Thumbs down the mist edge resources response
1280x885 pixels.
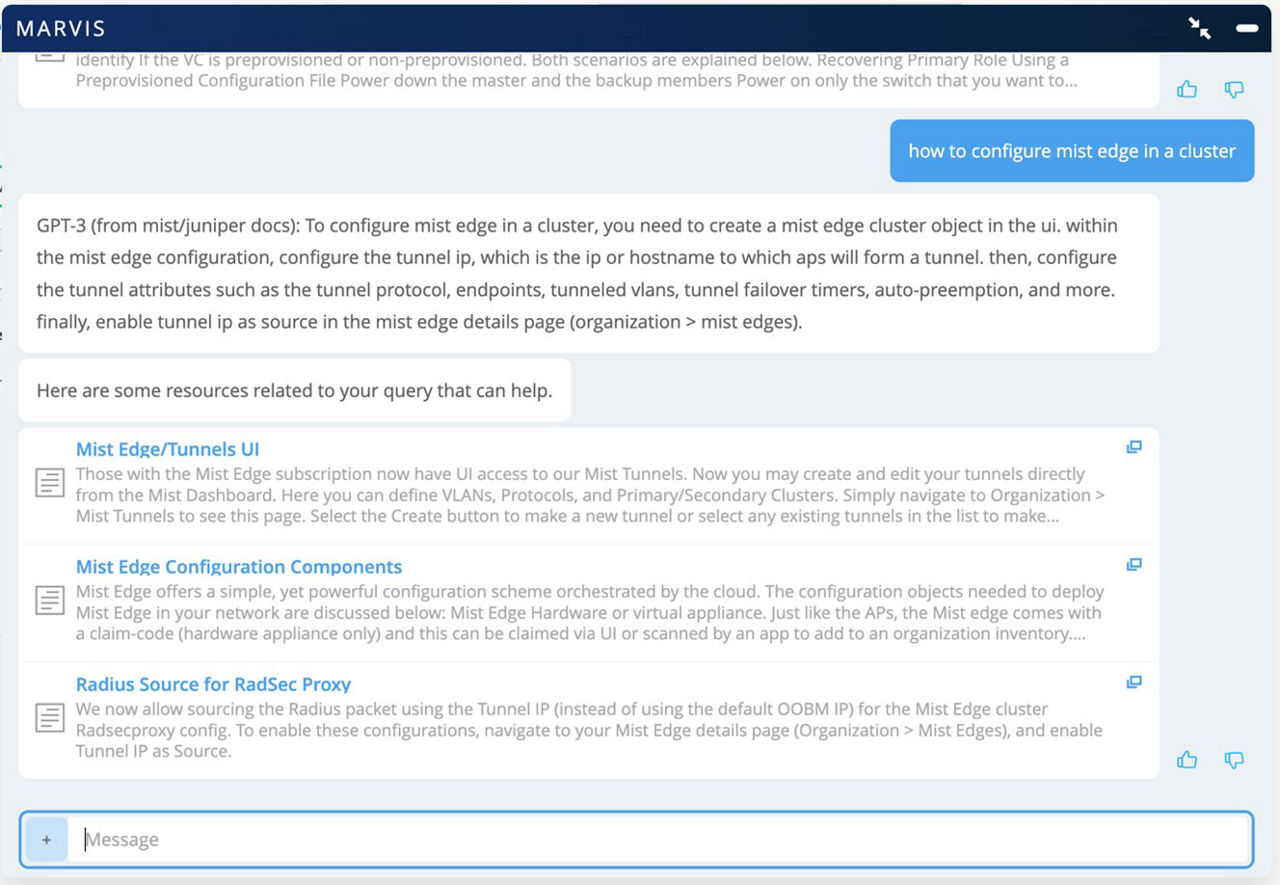click(x=1234, y=760)
